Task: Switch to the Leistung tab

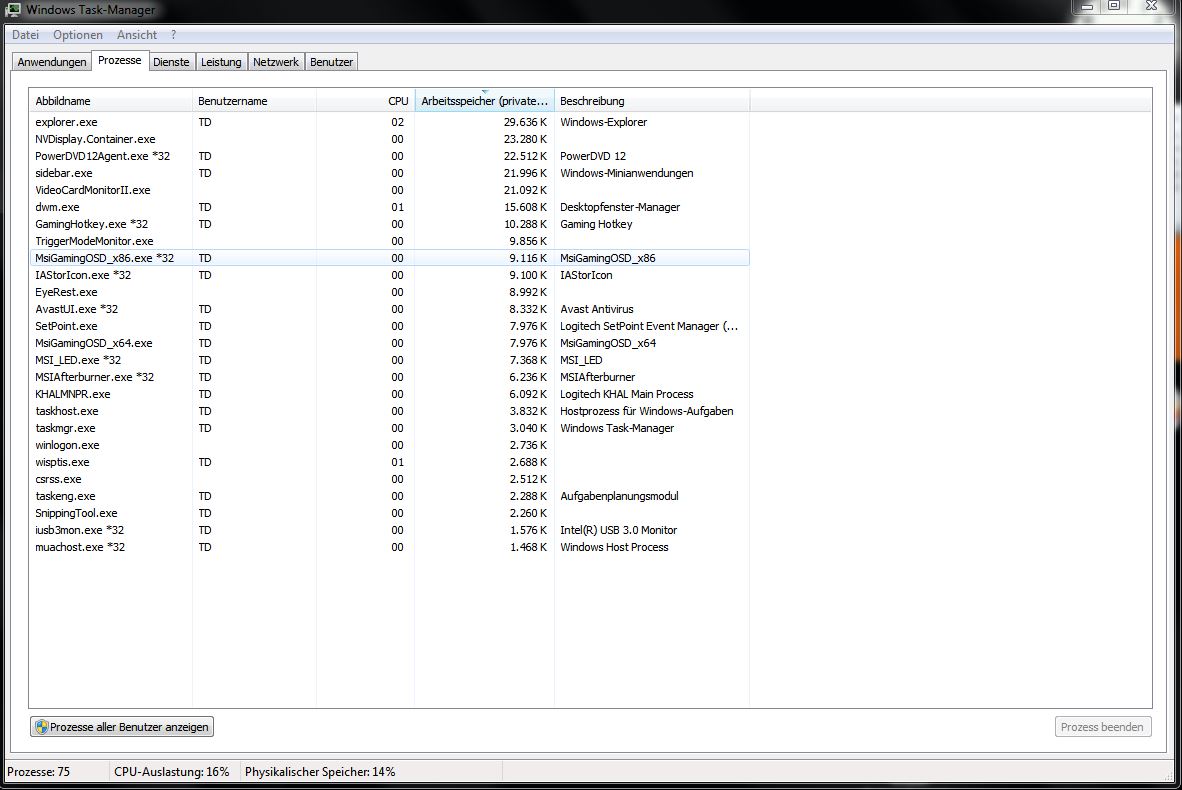Action: [x=221, y=62]
